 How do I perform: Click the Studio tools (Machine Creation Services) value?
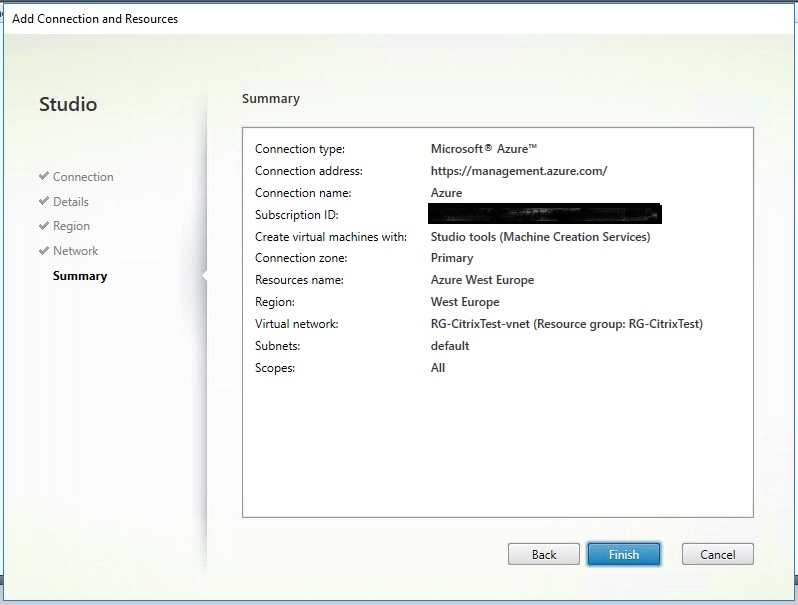pyautogui.click(x=540, y=237)
